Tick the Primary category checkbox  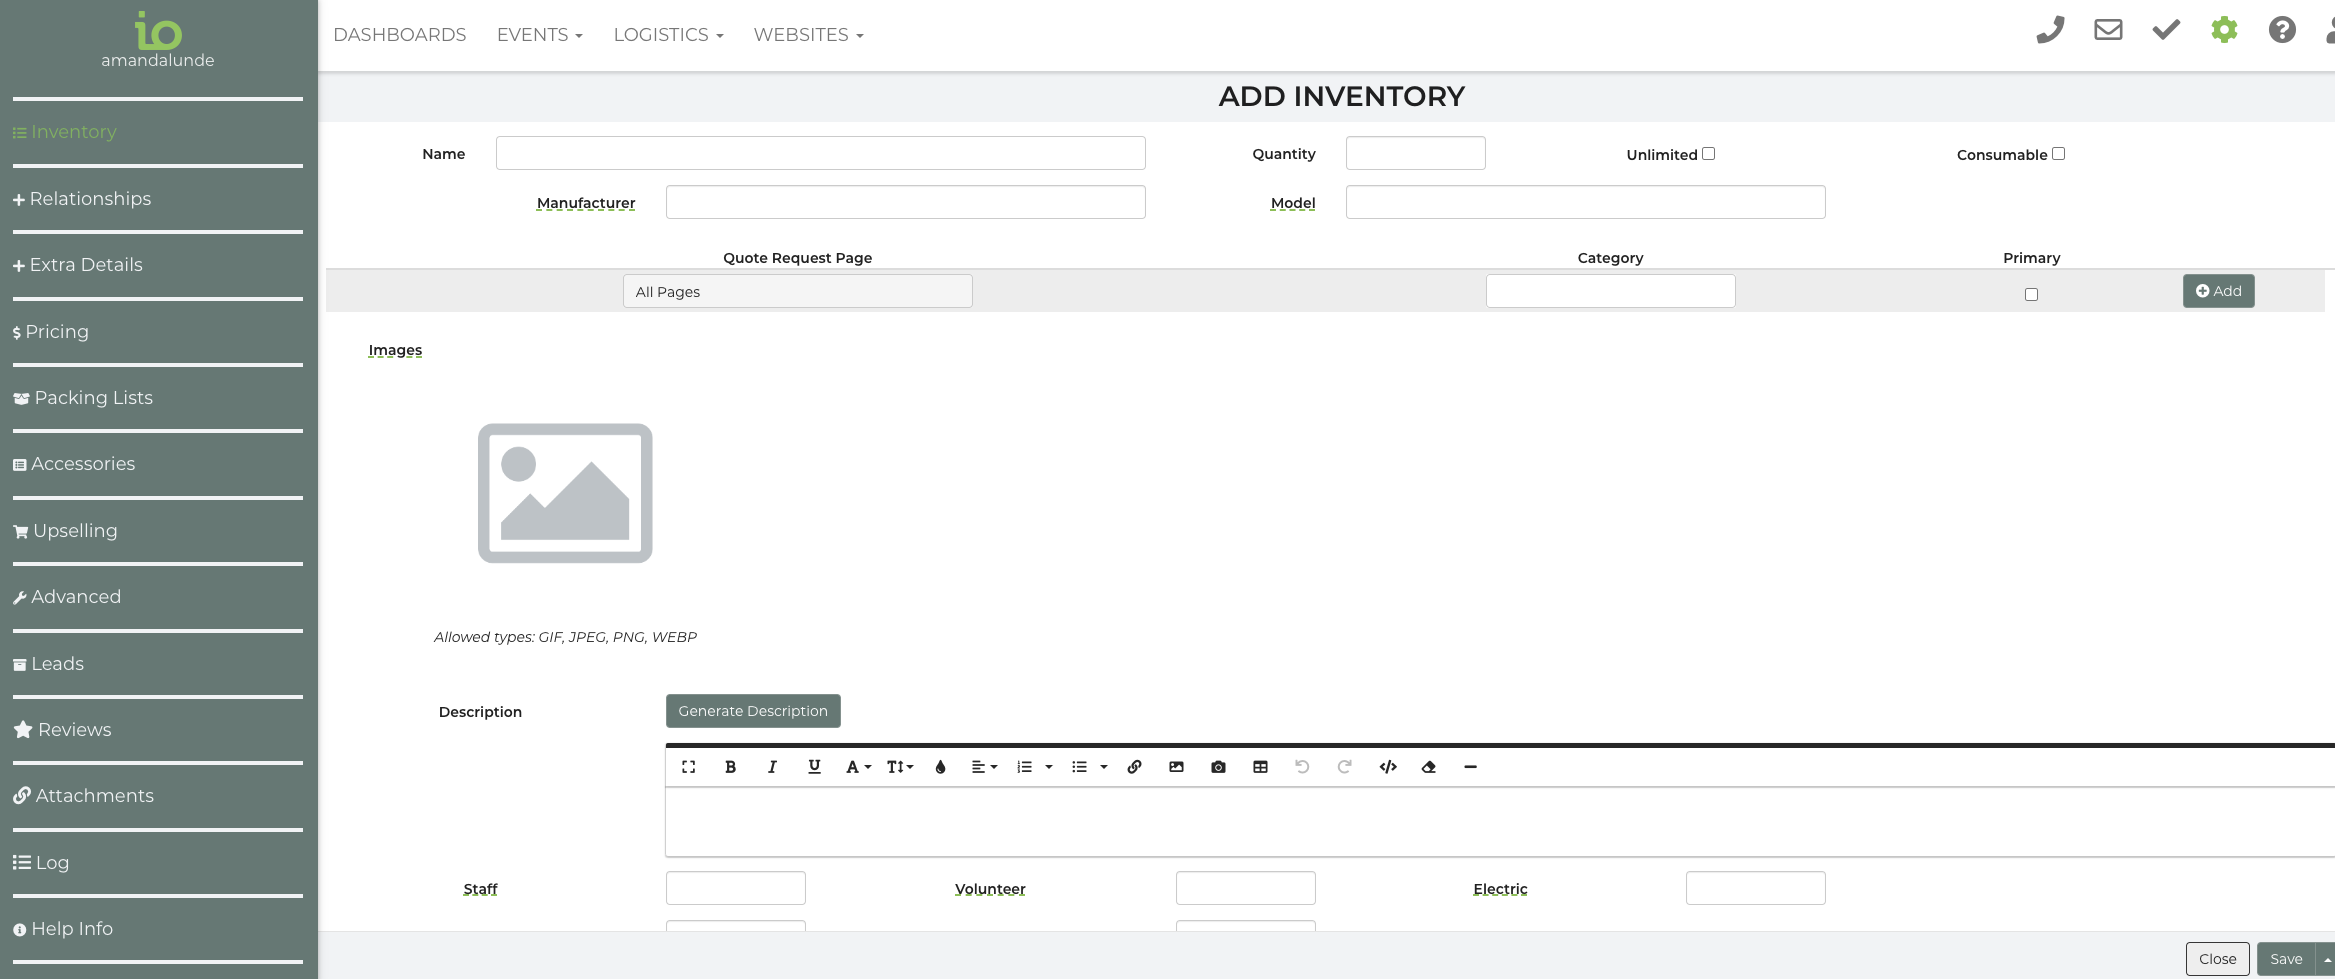click(2031, 294)
